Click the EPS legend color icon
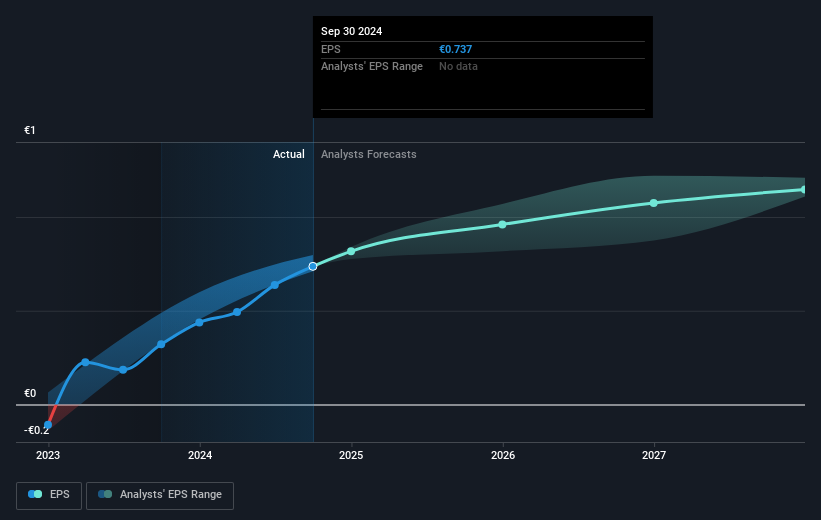This screenshot has height=520, width=821. (35, 494)
